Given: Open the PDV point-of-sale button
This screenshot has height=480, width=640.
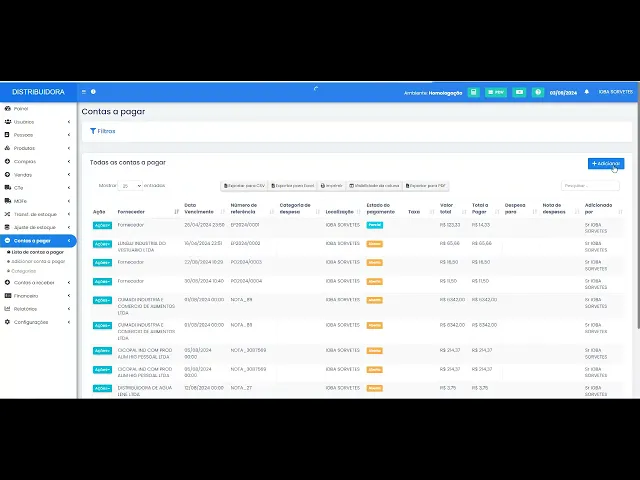Looking at the screenshot, I should pos(496,92).
